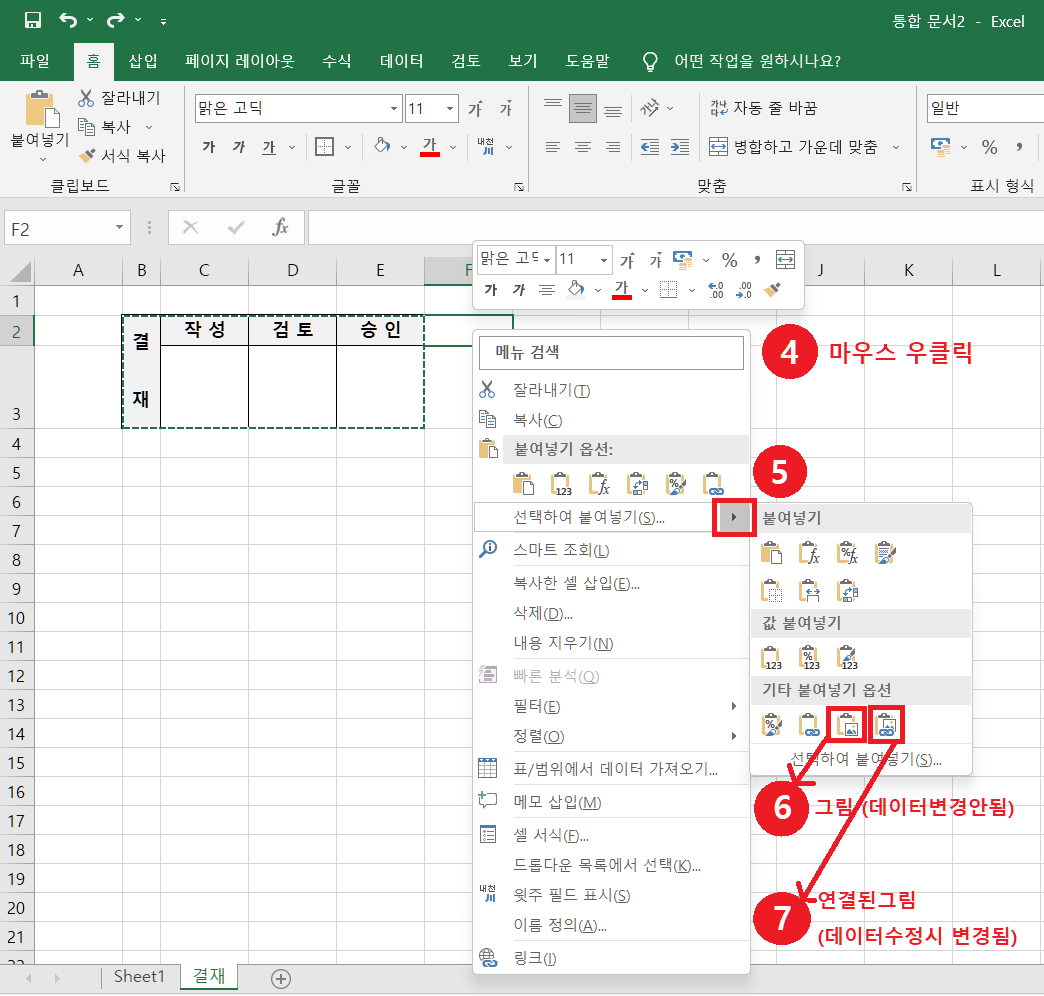Click the ribbon borders icon
The height and width of the screenshot is (996, 1044).
click(324, 146)
